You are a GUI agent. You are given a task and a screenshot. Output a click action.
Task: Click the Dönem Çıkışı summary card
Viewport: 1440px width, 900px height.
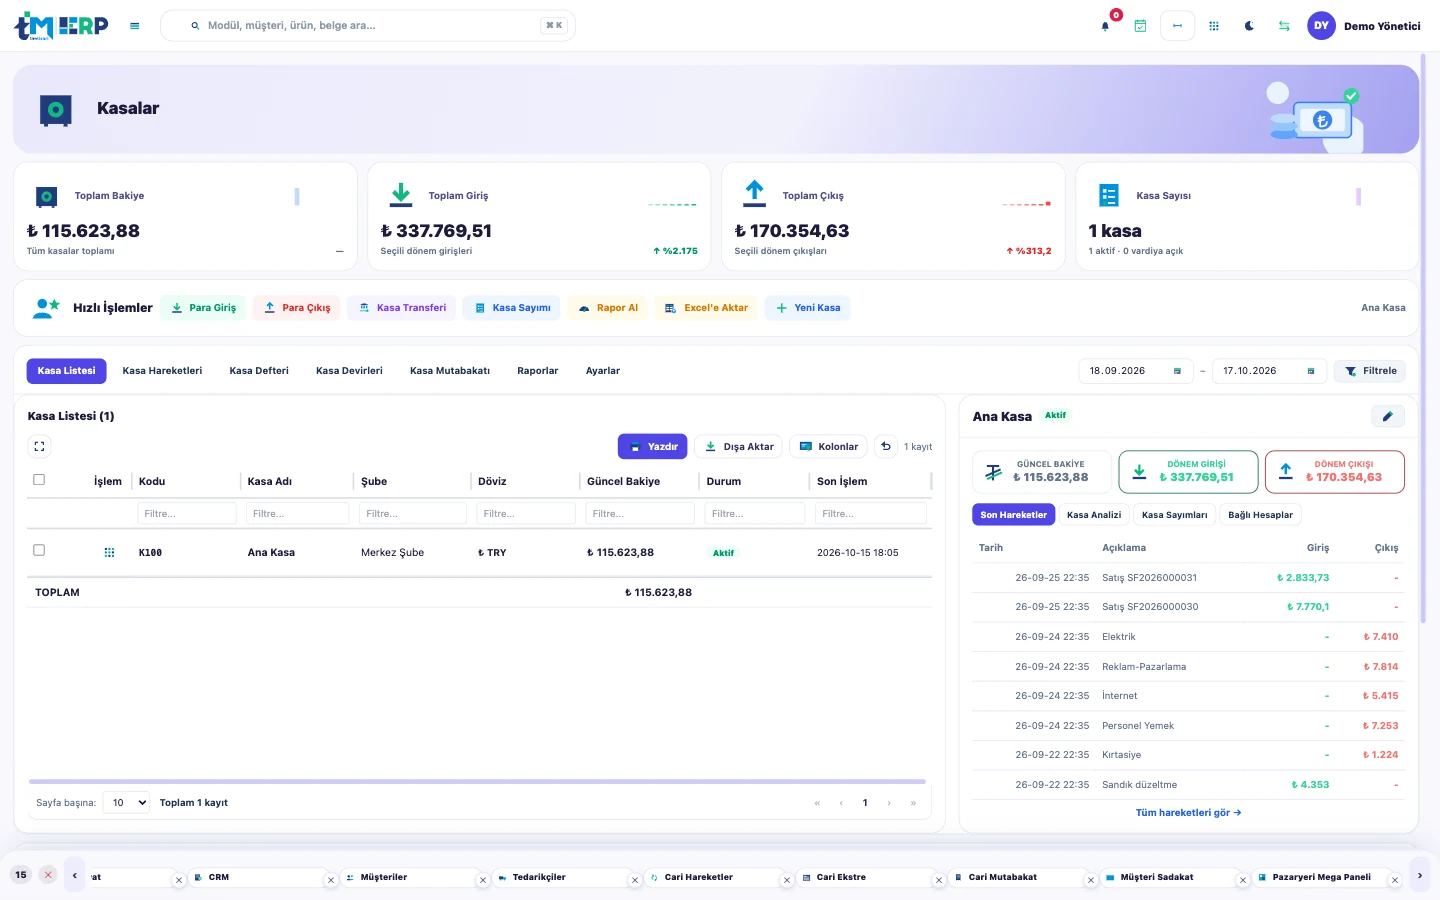tap(1335, 472)
